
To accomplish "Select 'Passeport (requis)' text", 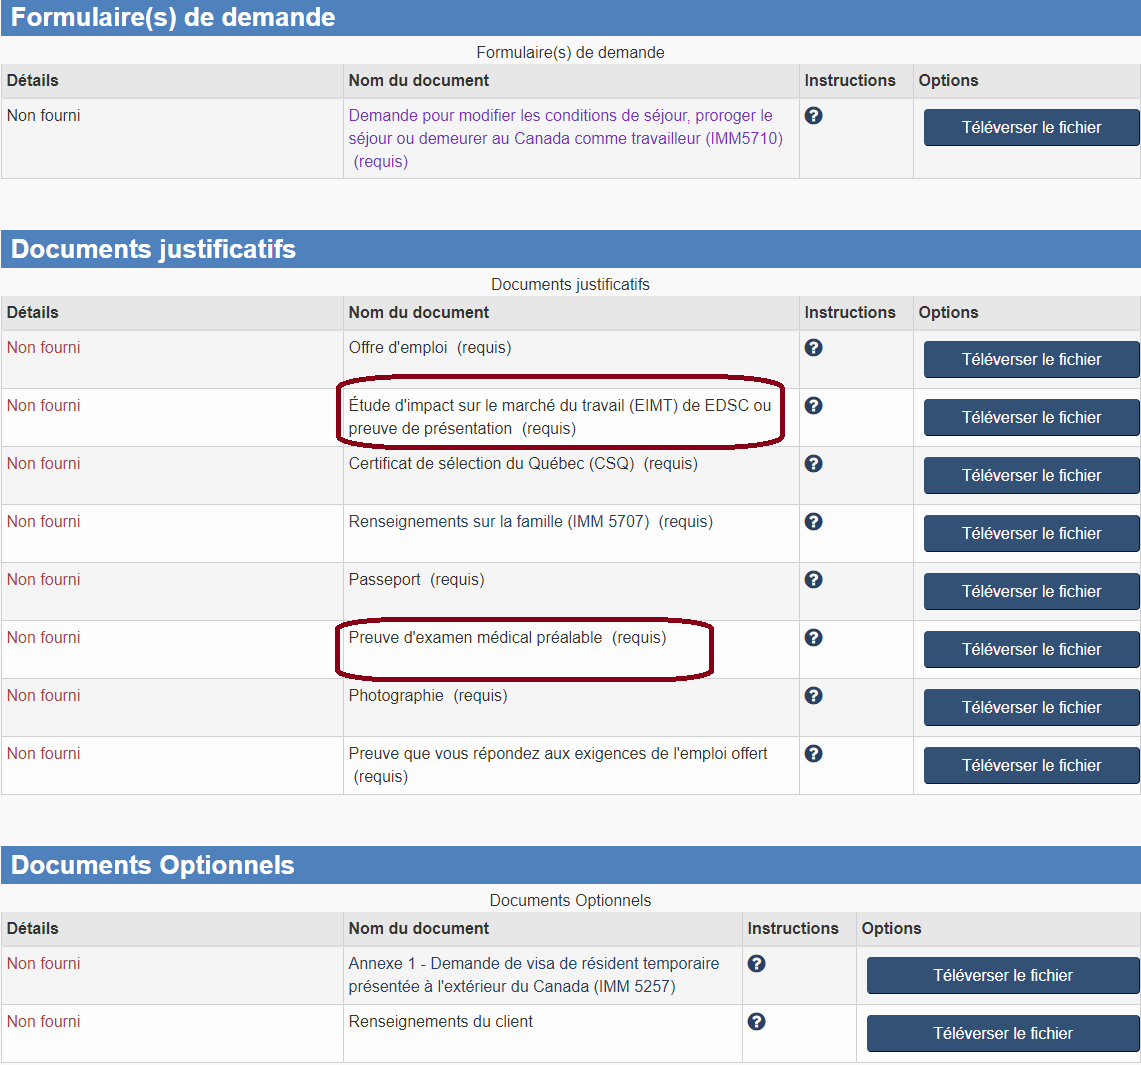I will [x=416, y=580].
